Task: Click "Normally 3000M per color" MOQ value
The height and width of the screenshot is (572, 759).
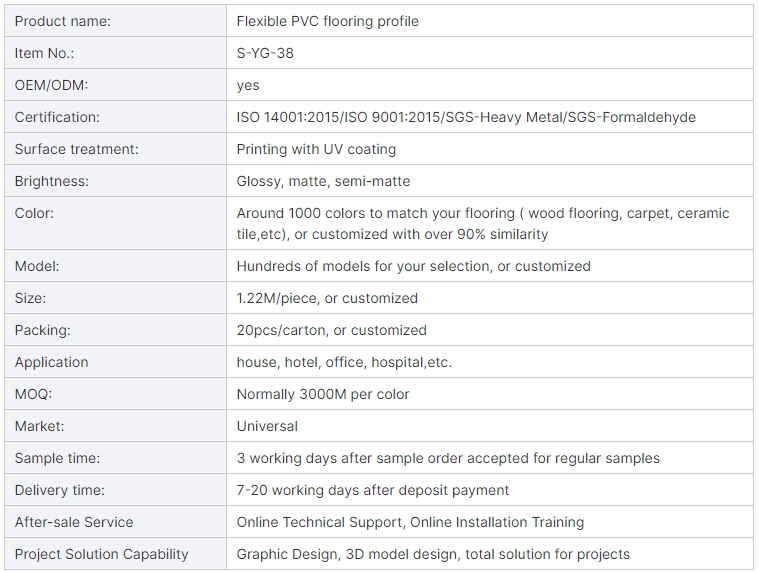Action: click(x=323, y=394)
